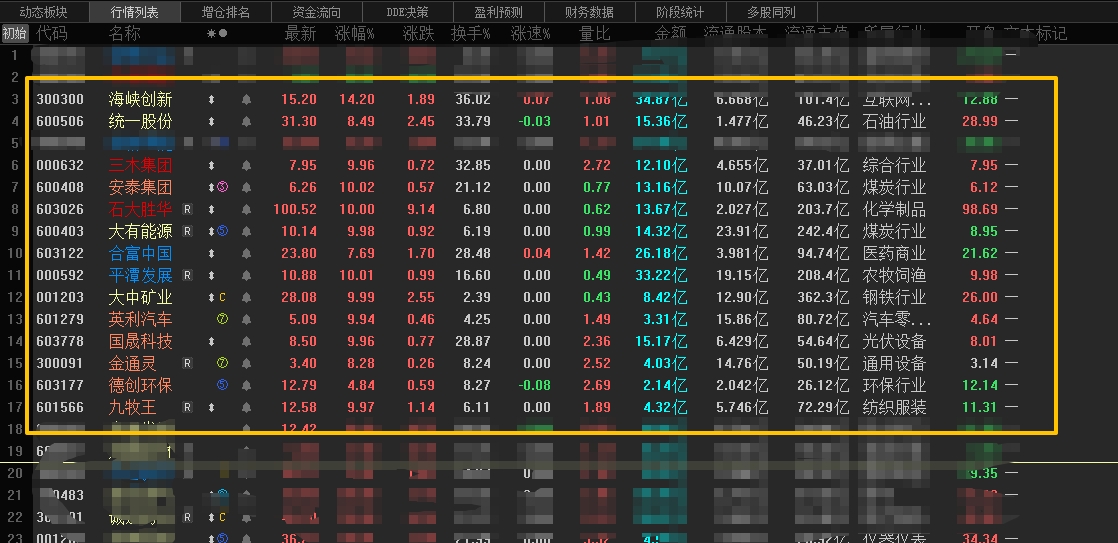This screenshot has width=1118, height=543.
Task: Select the 行情列表 tab
Action: pos(135,12)
